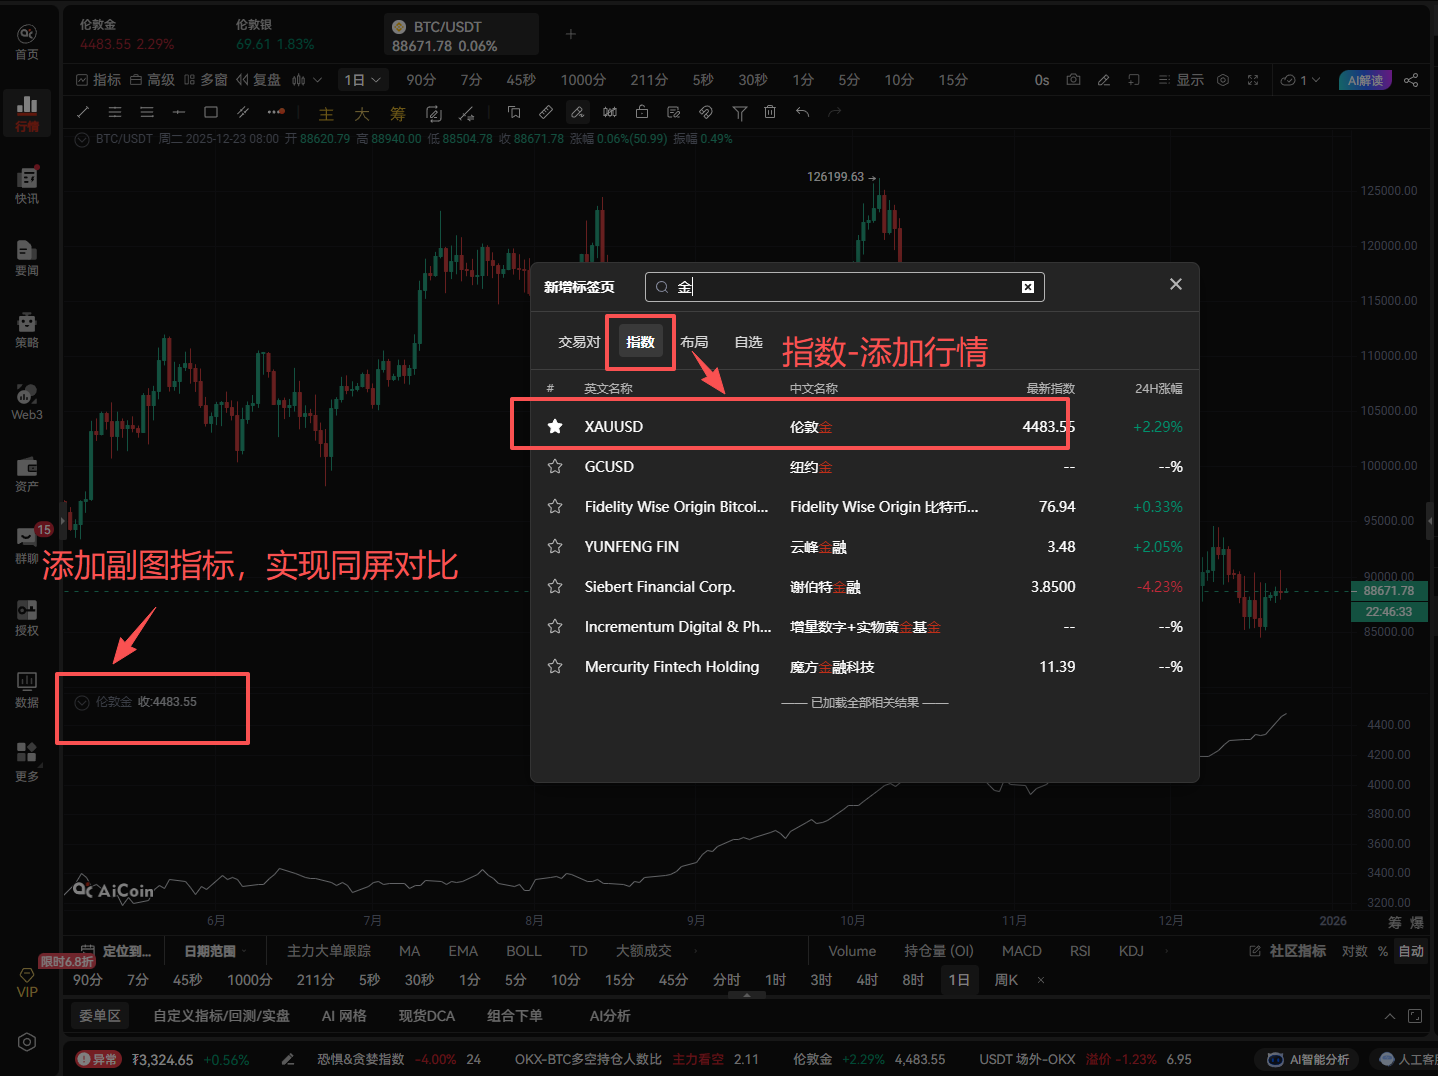Expand more drawing tools with the dots icon
This screenshot has width=1438, height=1076.
pos(276,112)
